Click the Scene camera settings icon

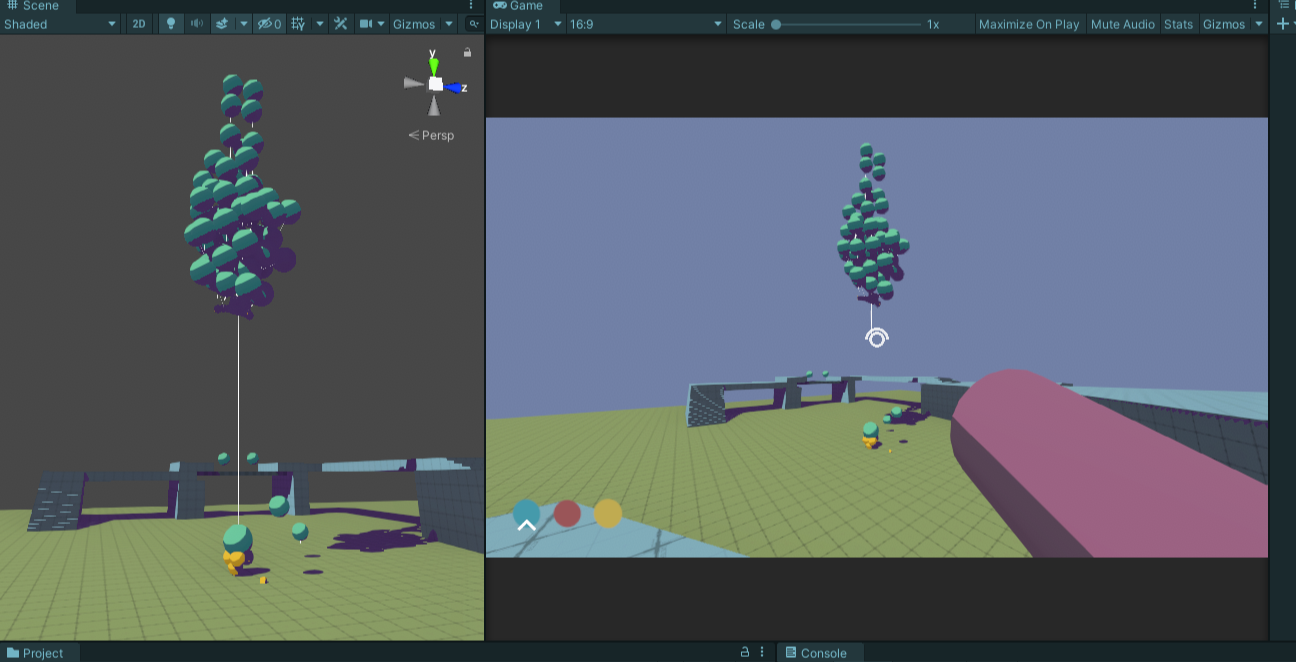[x=366, y=24]
